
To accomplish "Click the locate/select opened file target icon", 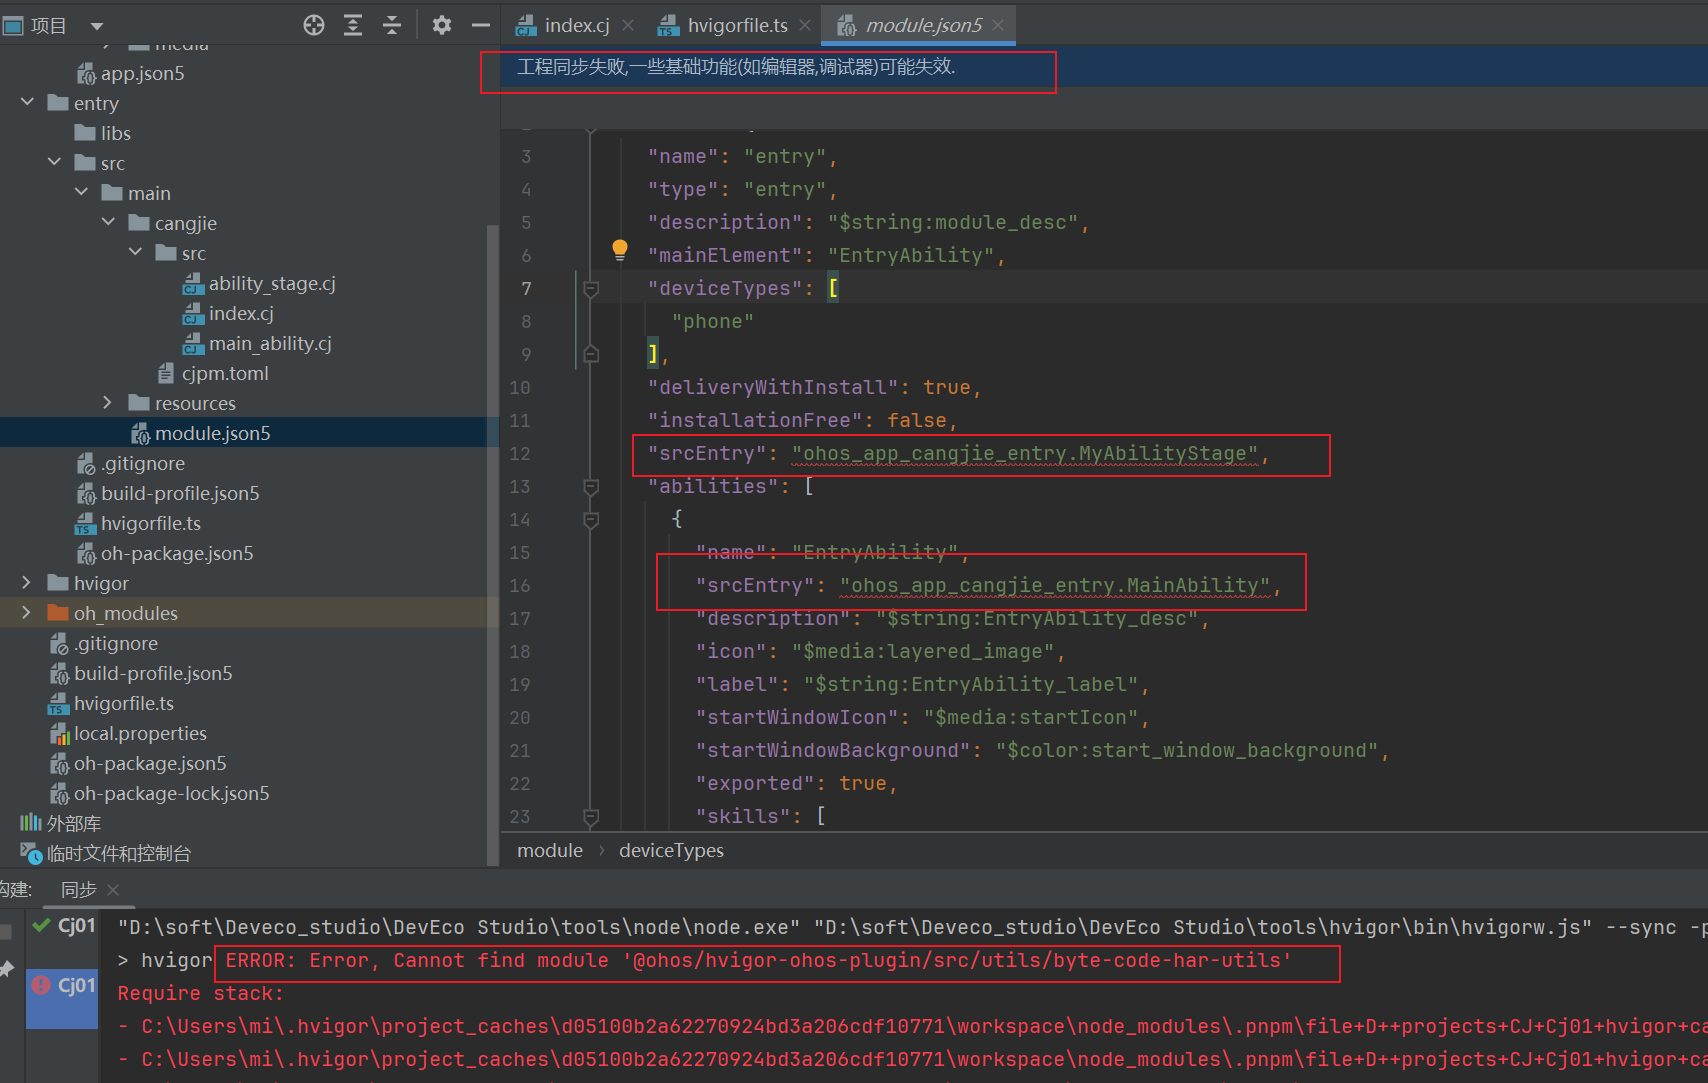I will click(x=314, y=26).
